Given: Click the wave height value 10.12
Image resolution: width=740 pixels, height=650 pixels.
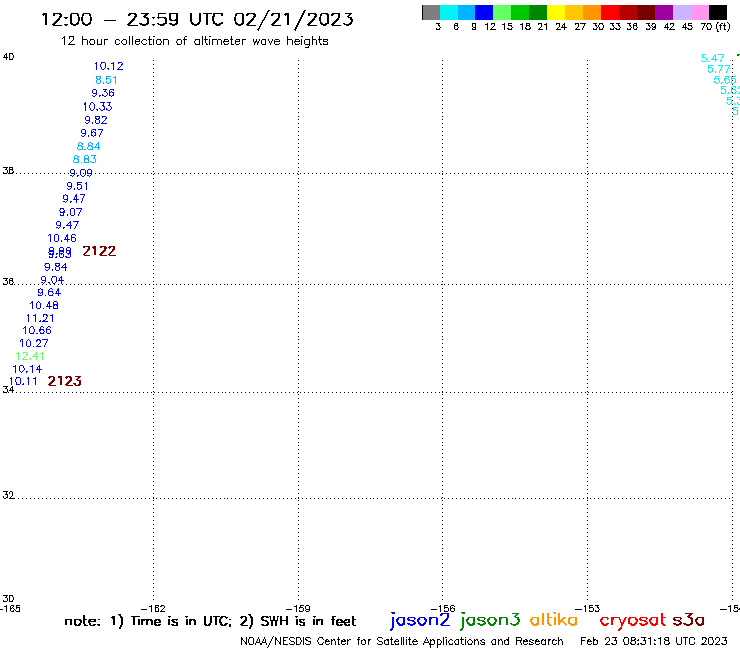Looking at the screenshot, I should pos(109,66).
